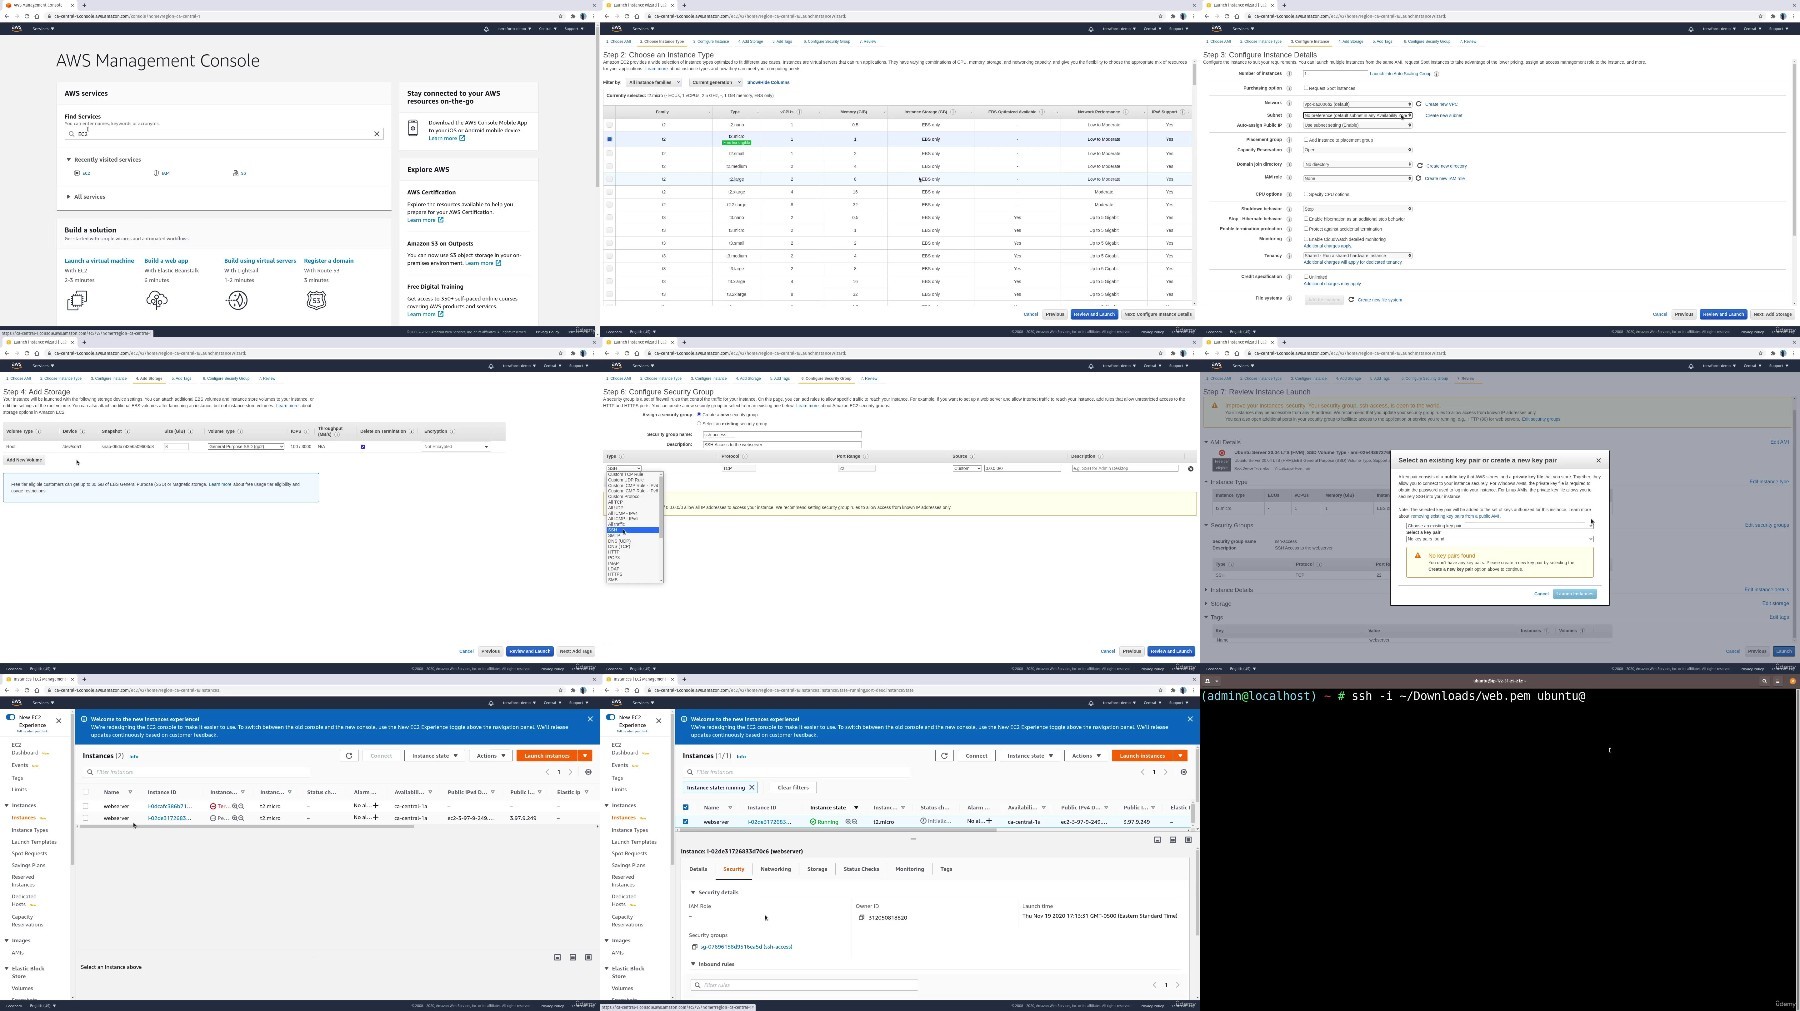Click Launch Instances in key pair dialog
The height and width of the screenshot is (1011, 1800).
[1575, 594]
